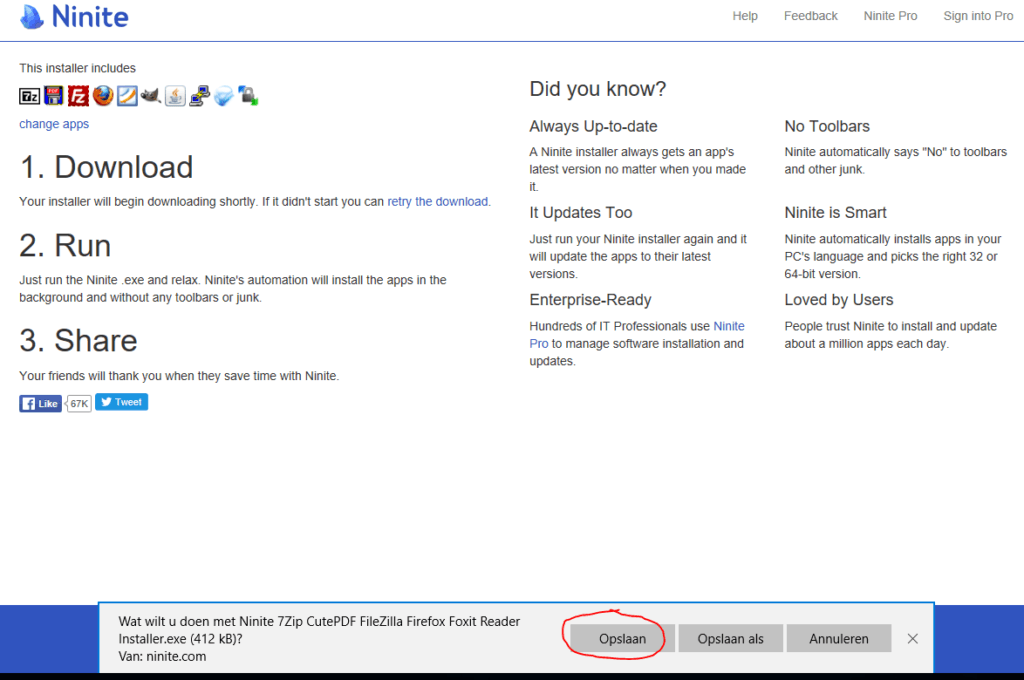Click the "Enterprise-Ready" heading
1024x680 pixels.
[x=590, y=300]
